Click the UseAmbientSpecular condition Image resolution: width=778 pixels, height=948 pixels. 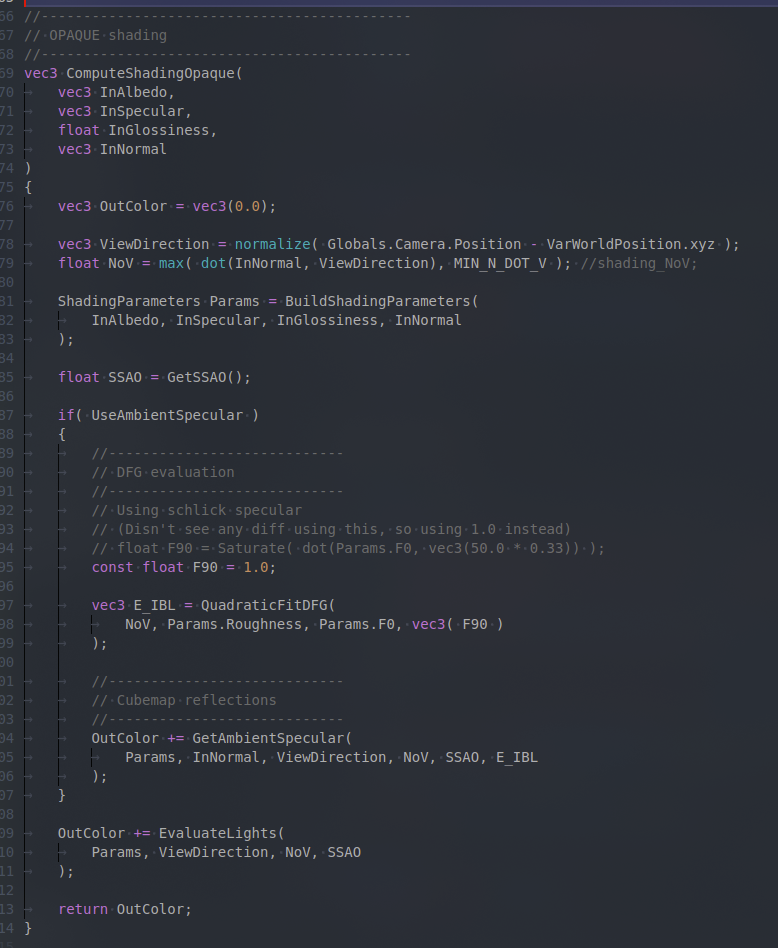click(x=167, y=415)
